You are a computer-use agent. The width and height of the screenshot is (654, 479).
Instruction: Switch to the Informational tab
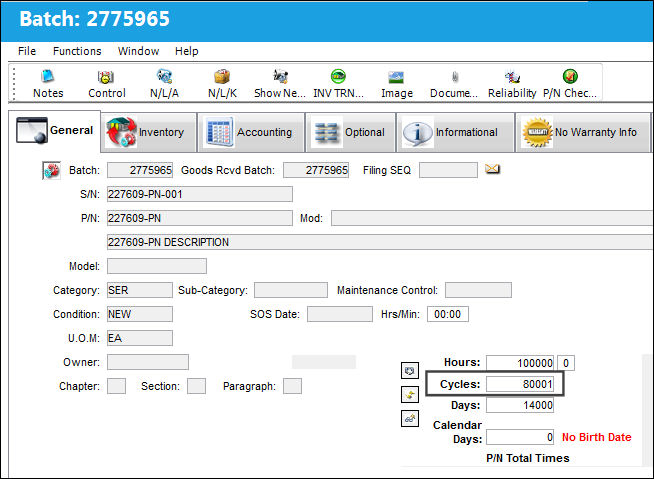(x=455, y=132)
